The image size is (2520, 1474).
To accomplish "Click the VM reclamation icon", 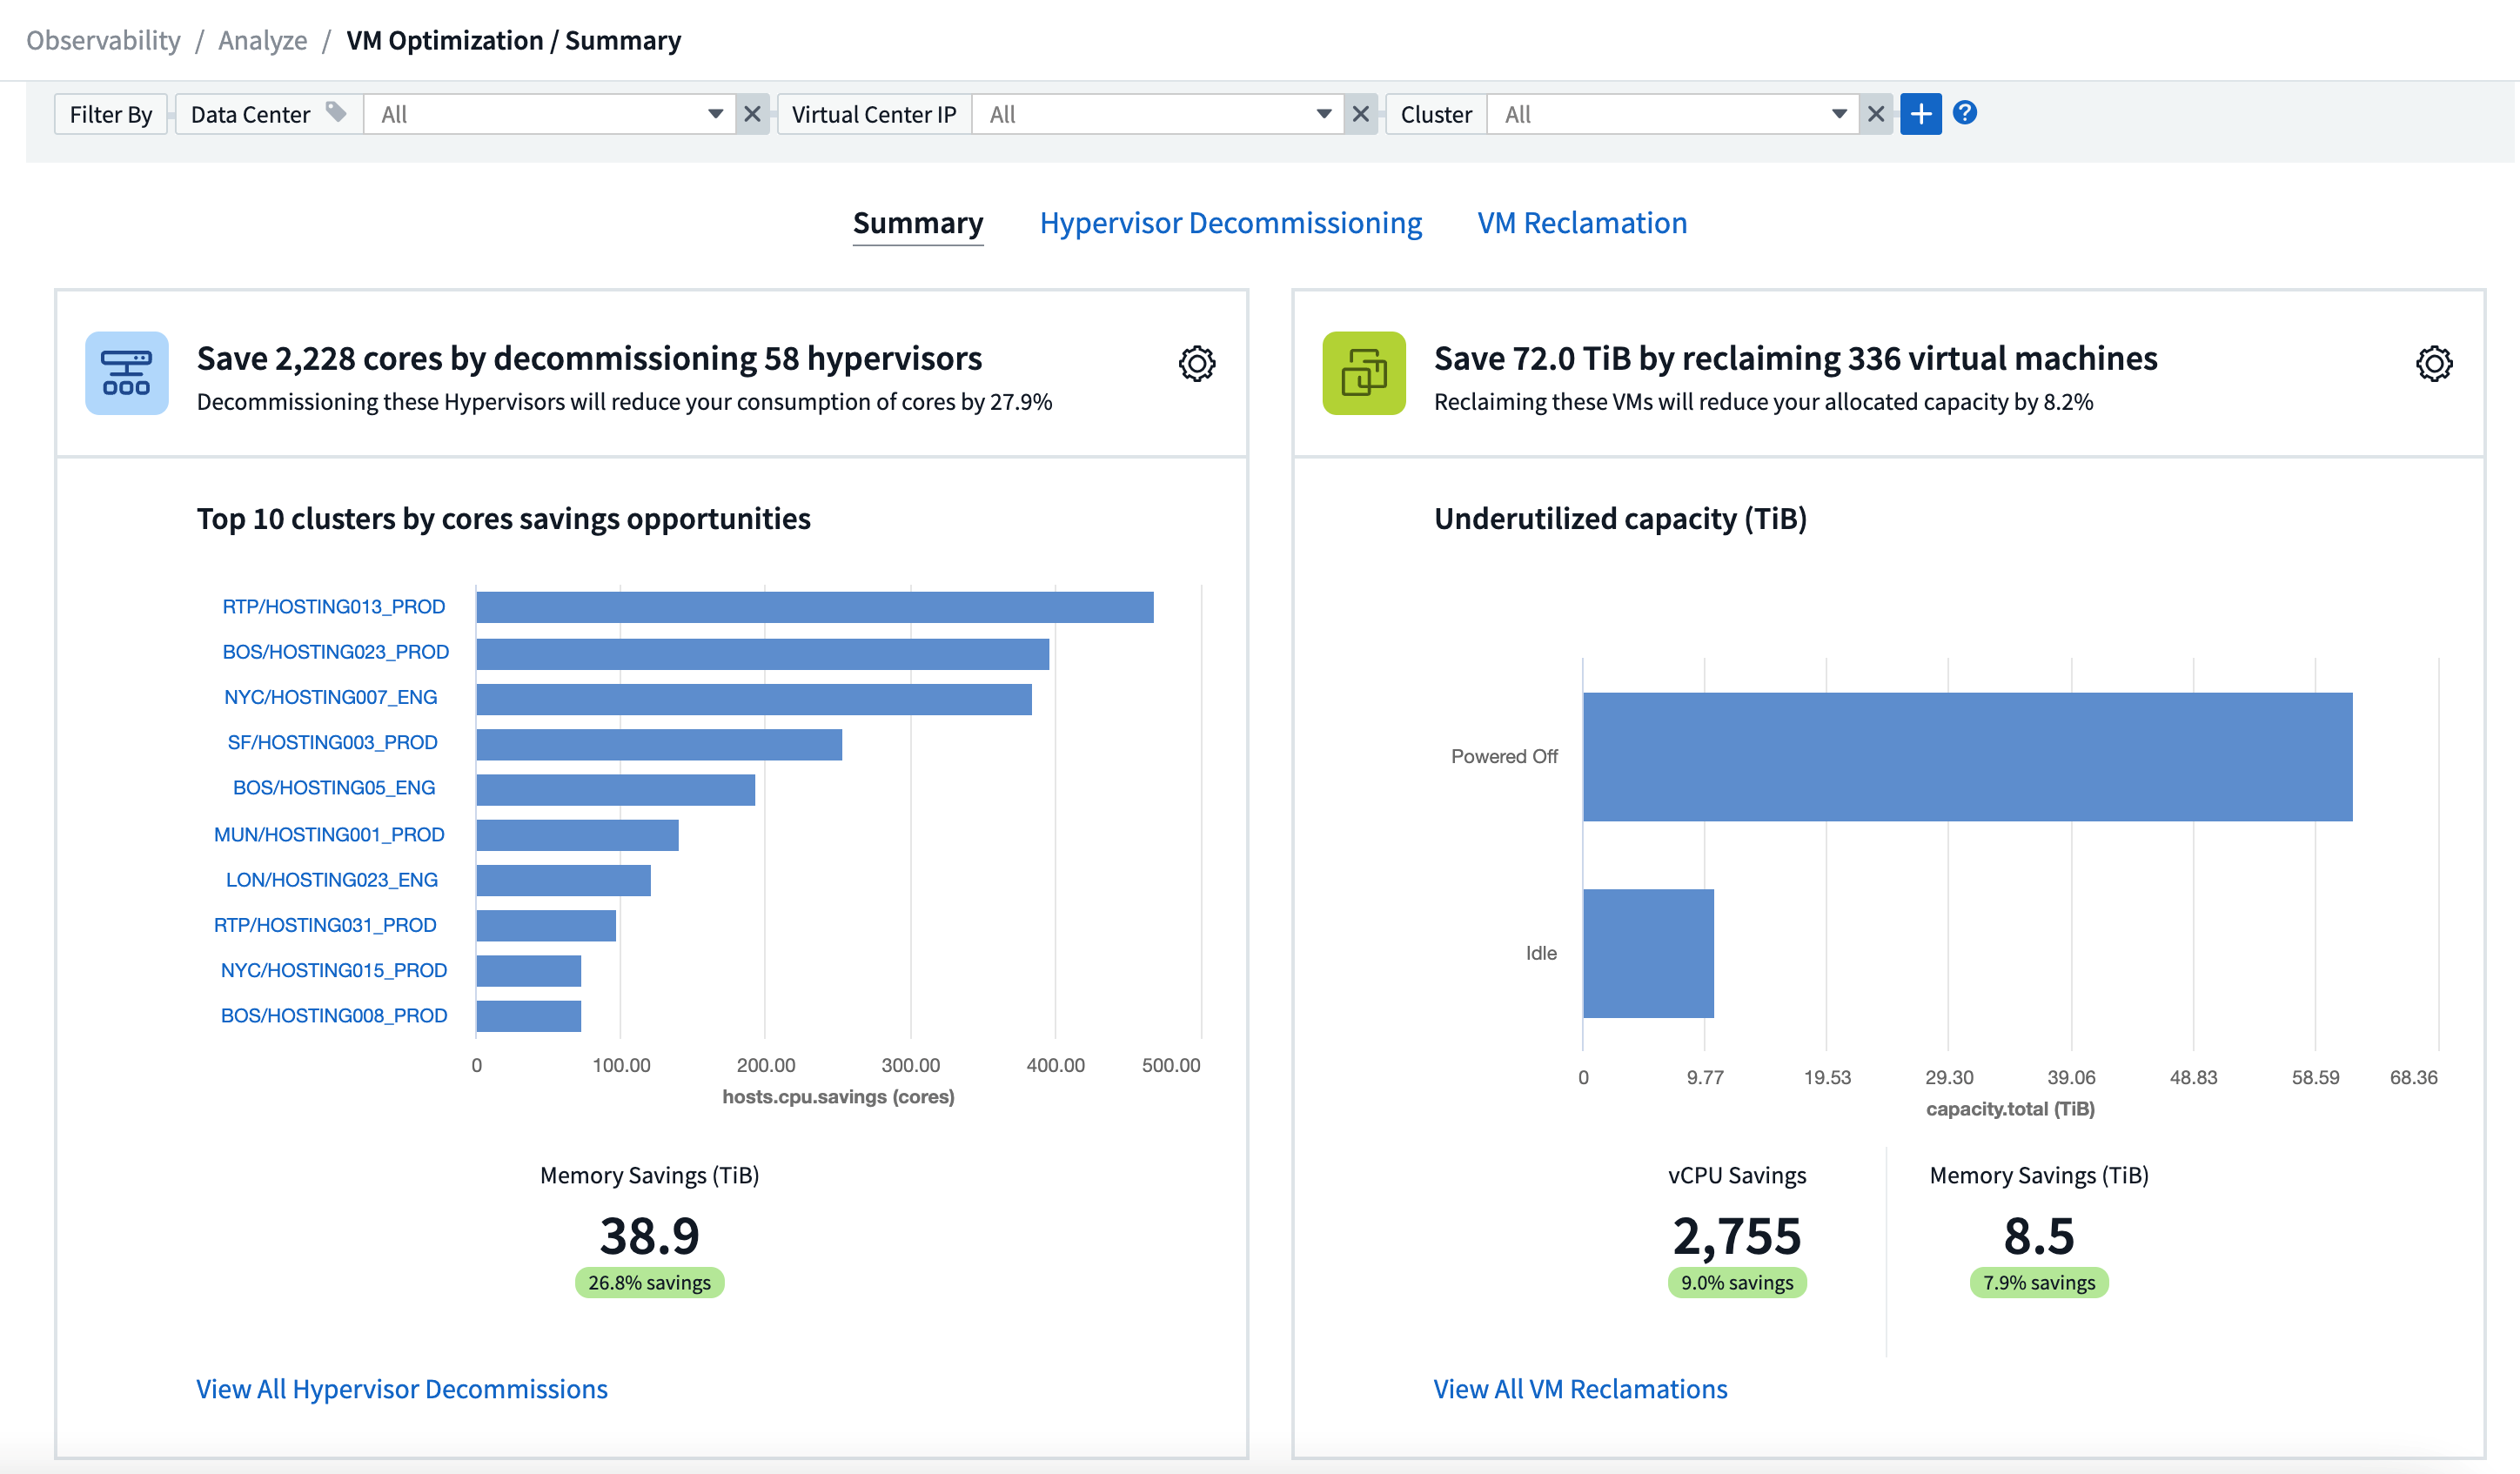I will tap(1367, 372).
